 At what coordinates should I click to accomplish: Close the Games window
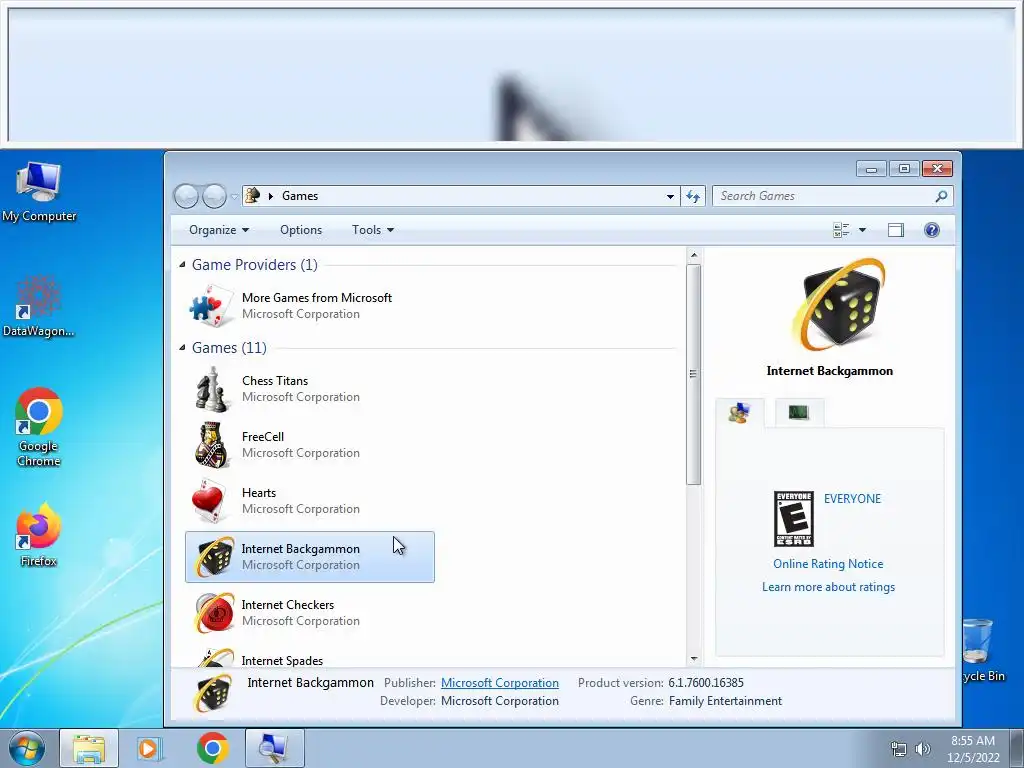[x=937, y=169]
